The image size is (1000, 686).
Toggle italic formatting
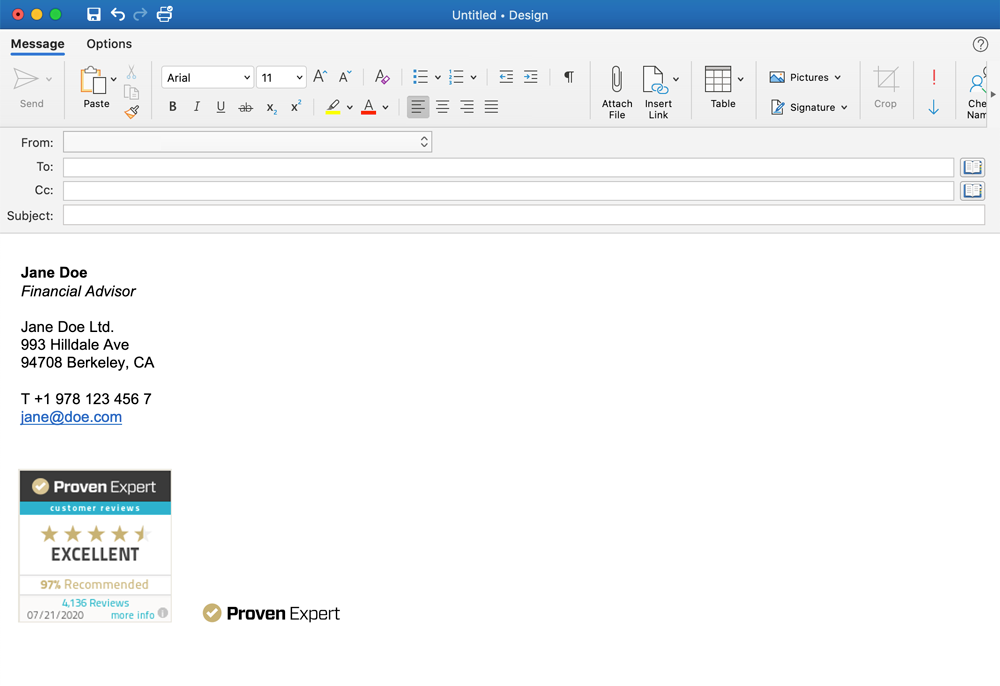tap(196, 106)
